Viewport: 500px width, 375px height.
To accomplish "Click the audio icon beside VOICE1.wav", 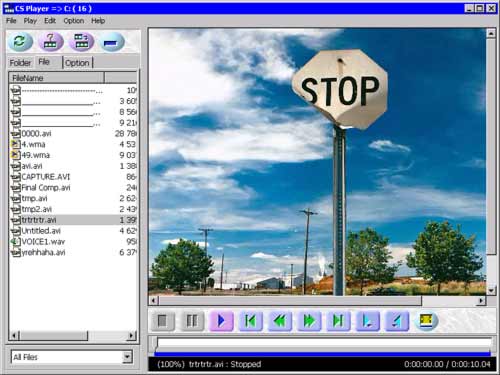I will (x=16, y=242).
